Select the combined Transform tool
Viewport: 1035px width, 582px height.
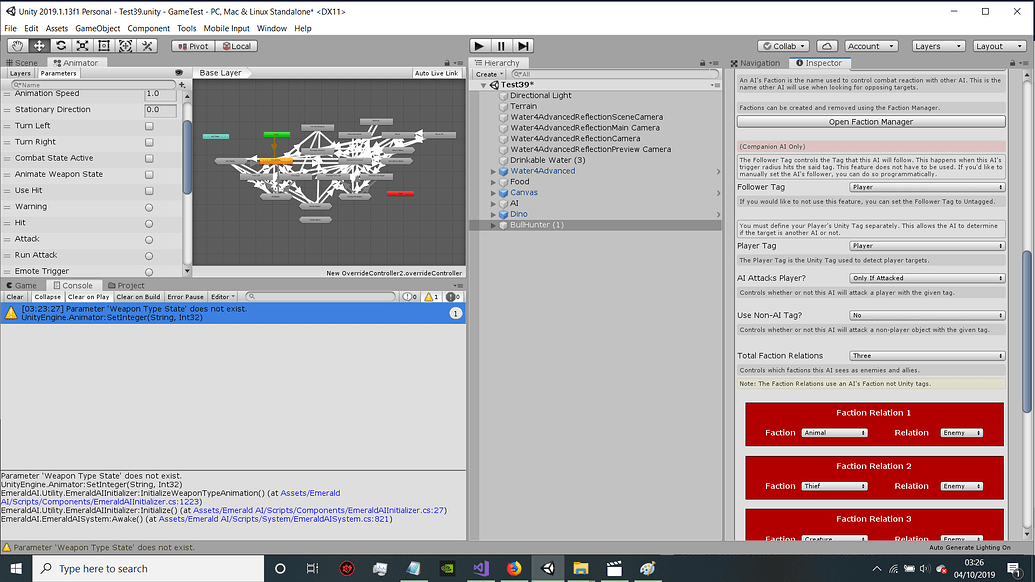click(125, 46)
